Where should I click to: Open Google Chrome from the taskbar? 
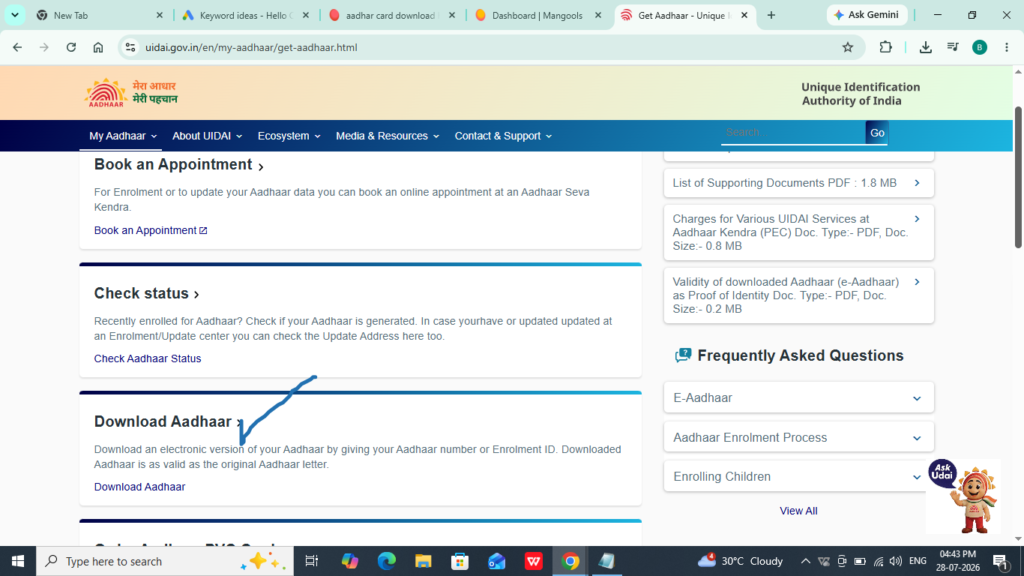[570, 561]
